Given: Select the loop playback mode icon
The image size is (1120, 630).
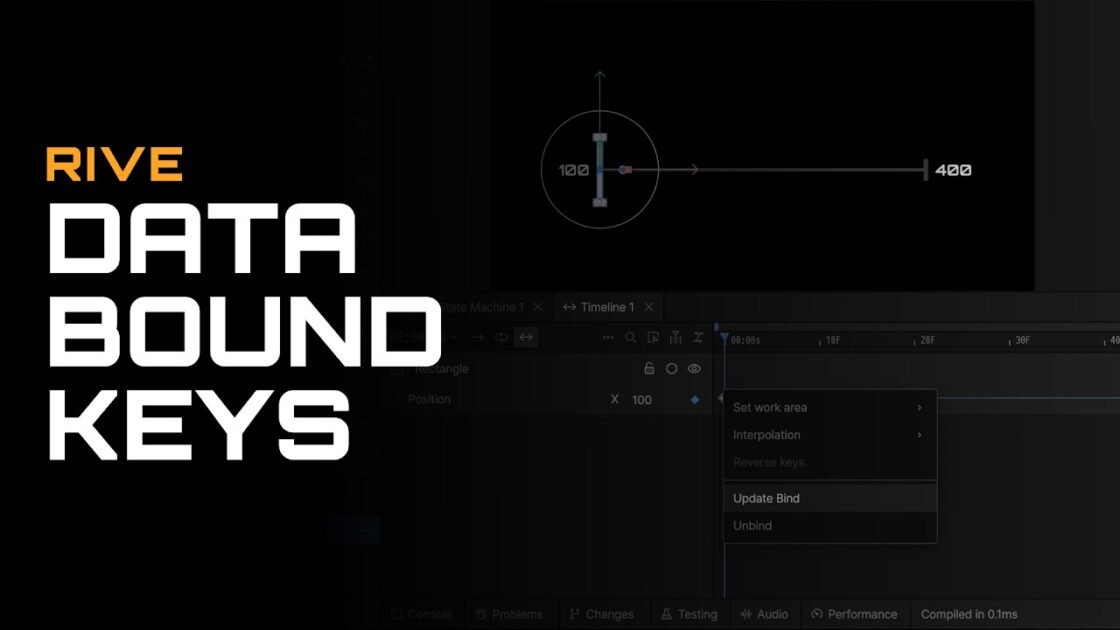Looking at the screenshot, I should click(x=501, y=337).
